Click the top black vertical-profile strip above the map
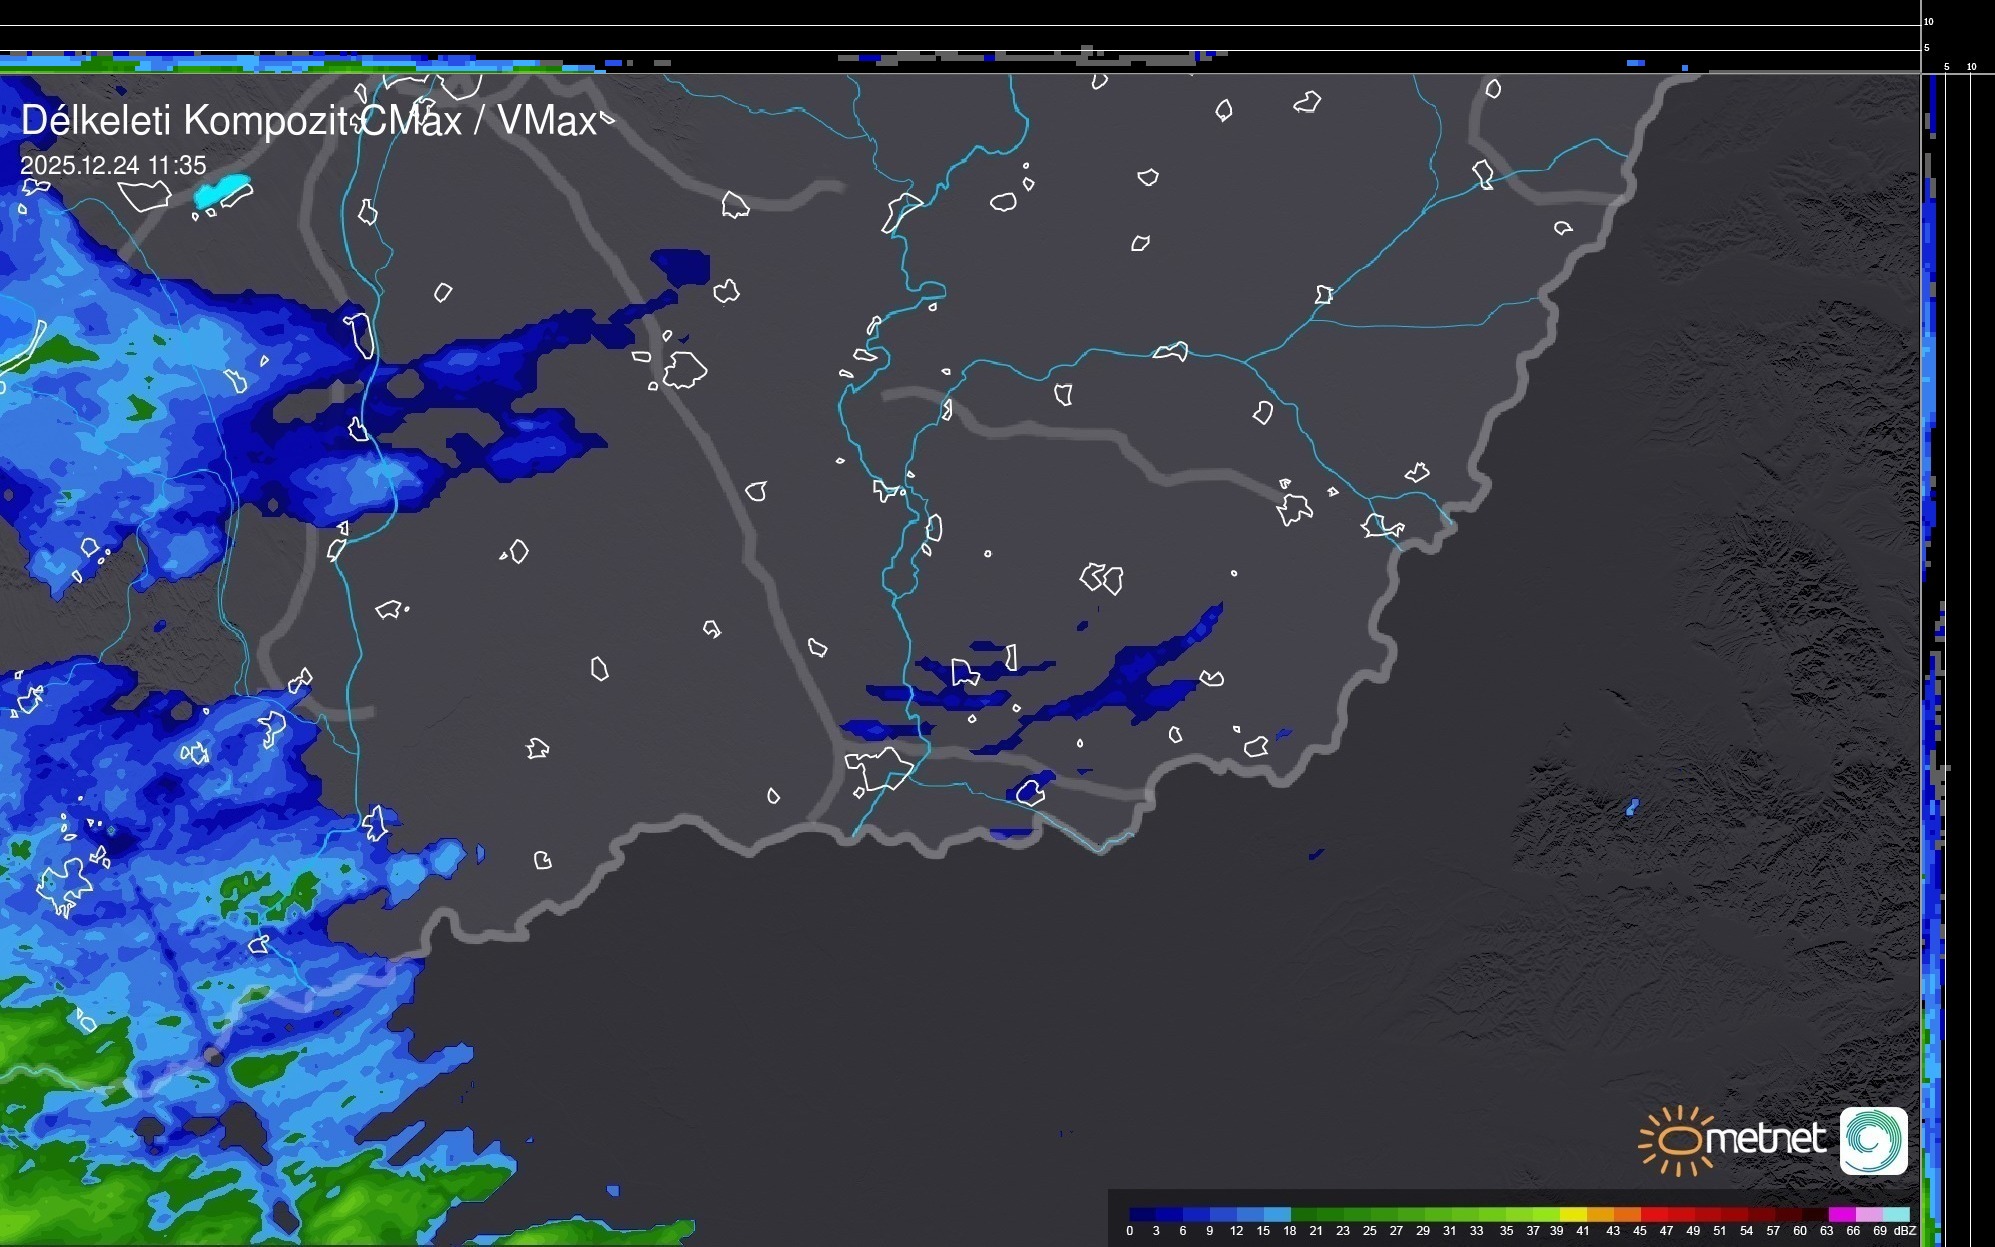This screenshot has height=1247, width=1995. pos(960,37)
